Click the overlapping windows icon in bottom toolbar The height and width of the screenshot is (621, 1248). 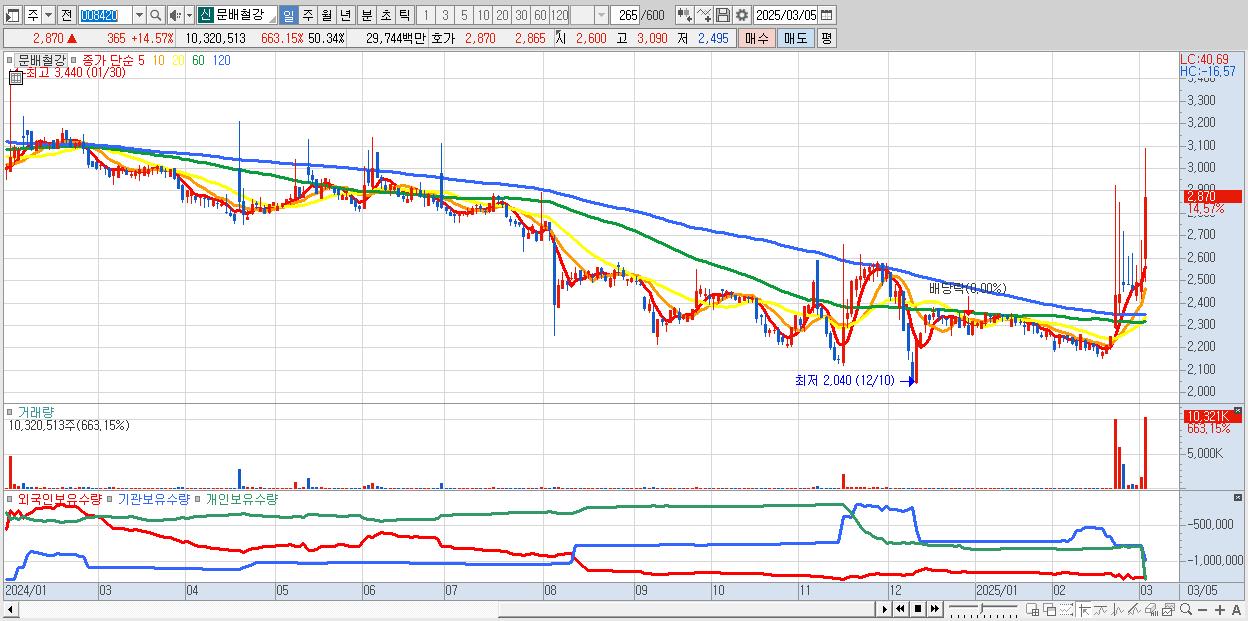pos(1050,610)
